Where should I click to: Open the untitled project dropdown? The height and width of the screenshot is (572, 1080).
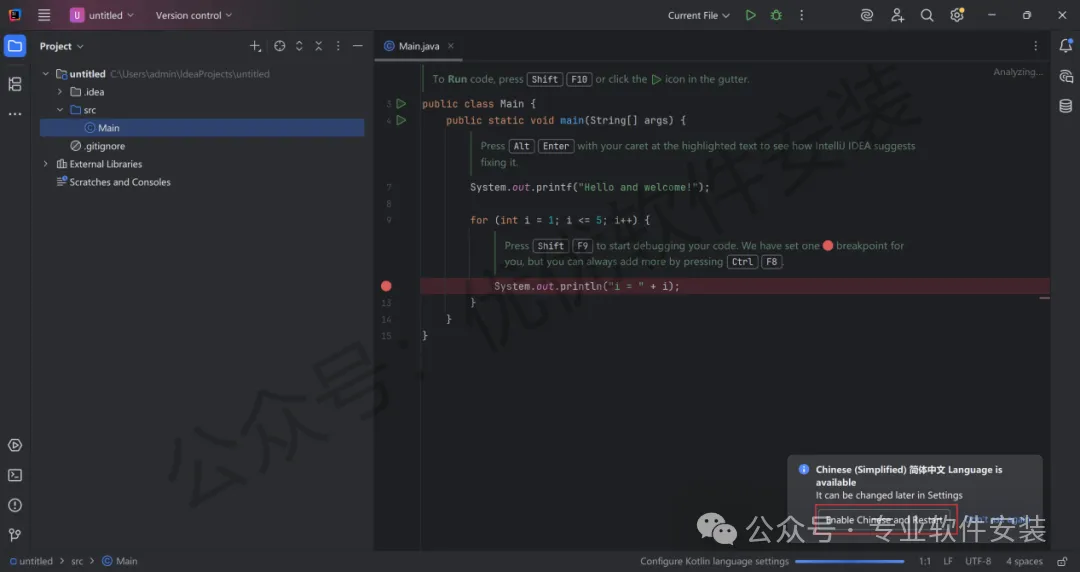pos(102,15)
